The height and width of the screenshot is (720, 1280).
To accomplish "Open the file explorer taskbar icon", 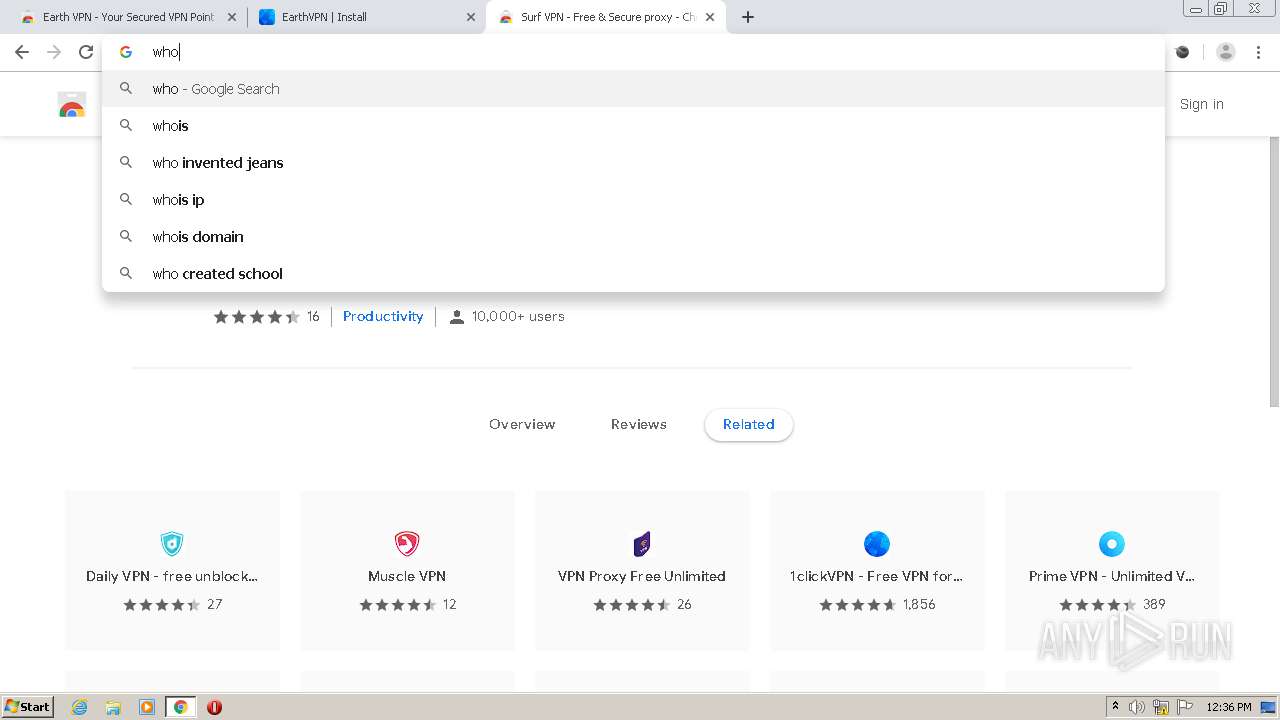I will click(x=113, y=707).
